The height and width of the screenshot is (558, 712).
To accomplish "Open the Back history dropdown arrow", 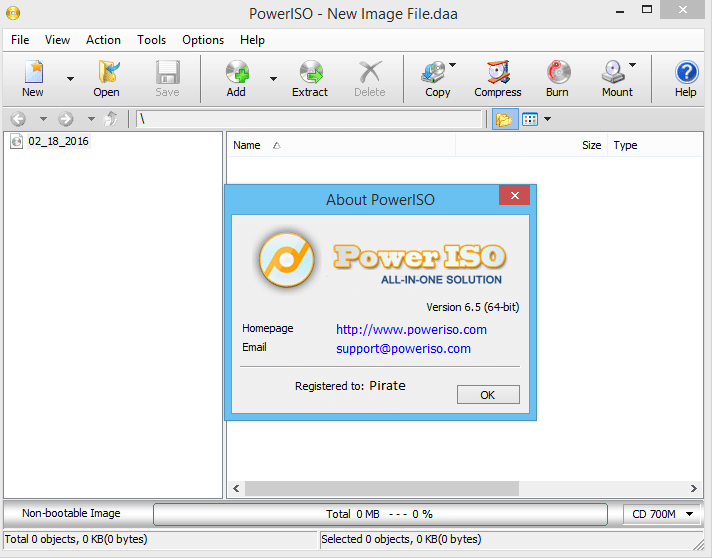I will 43,119.
